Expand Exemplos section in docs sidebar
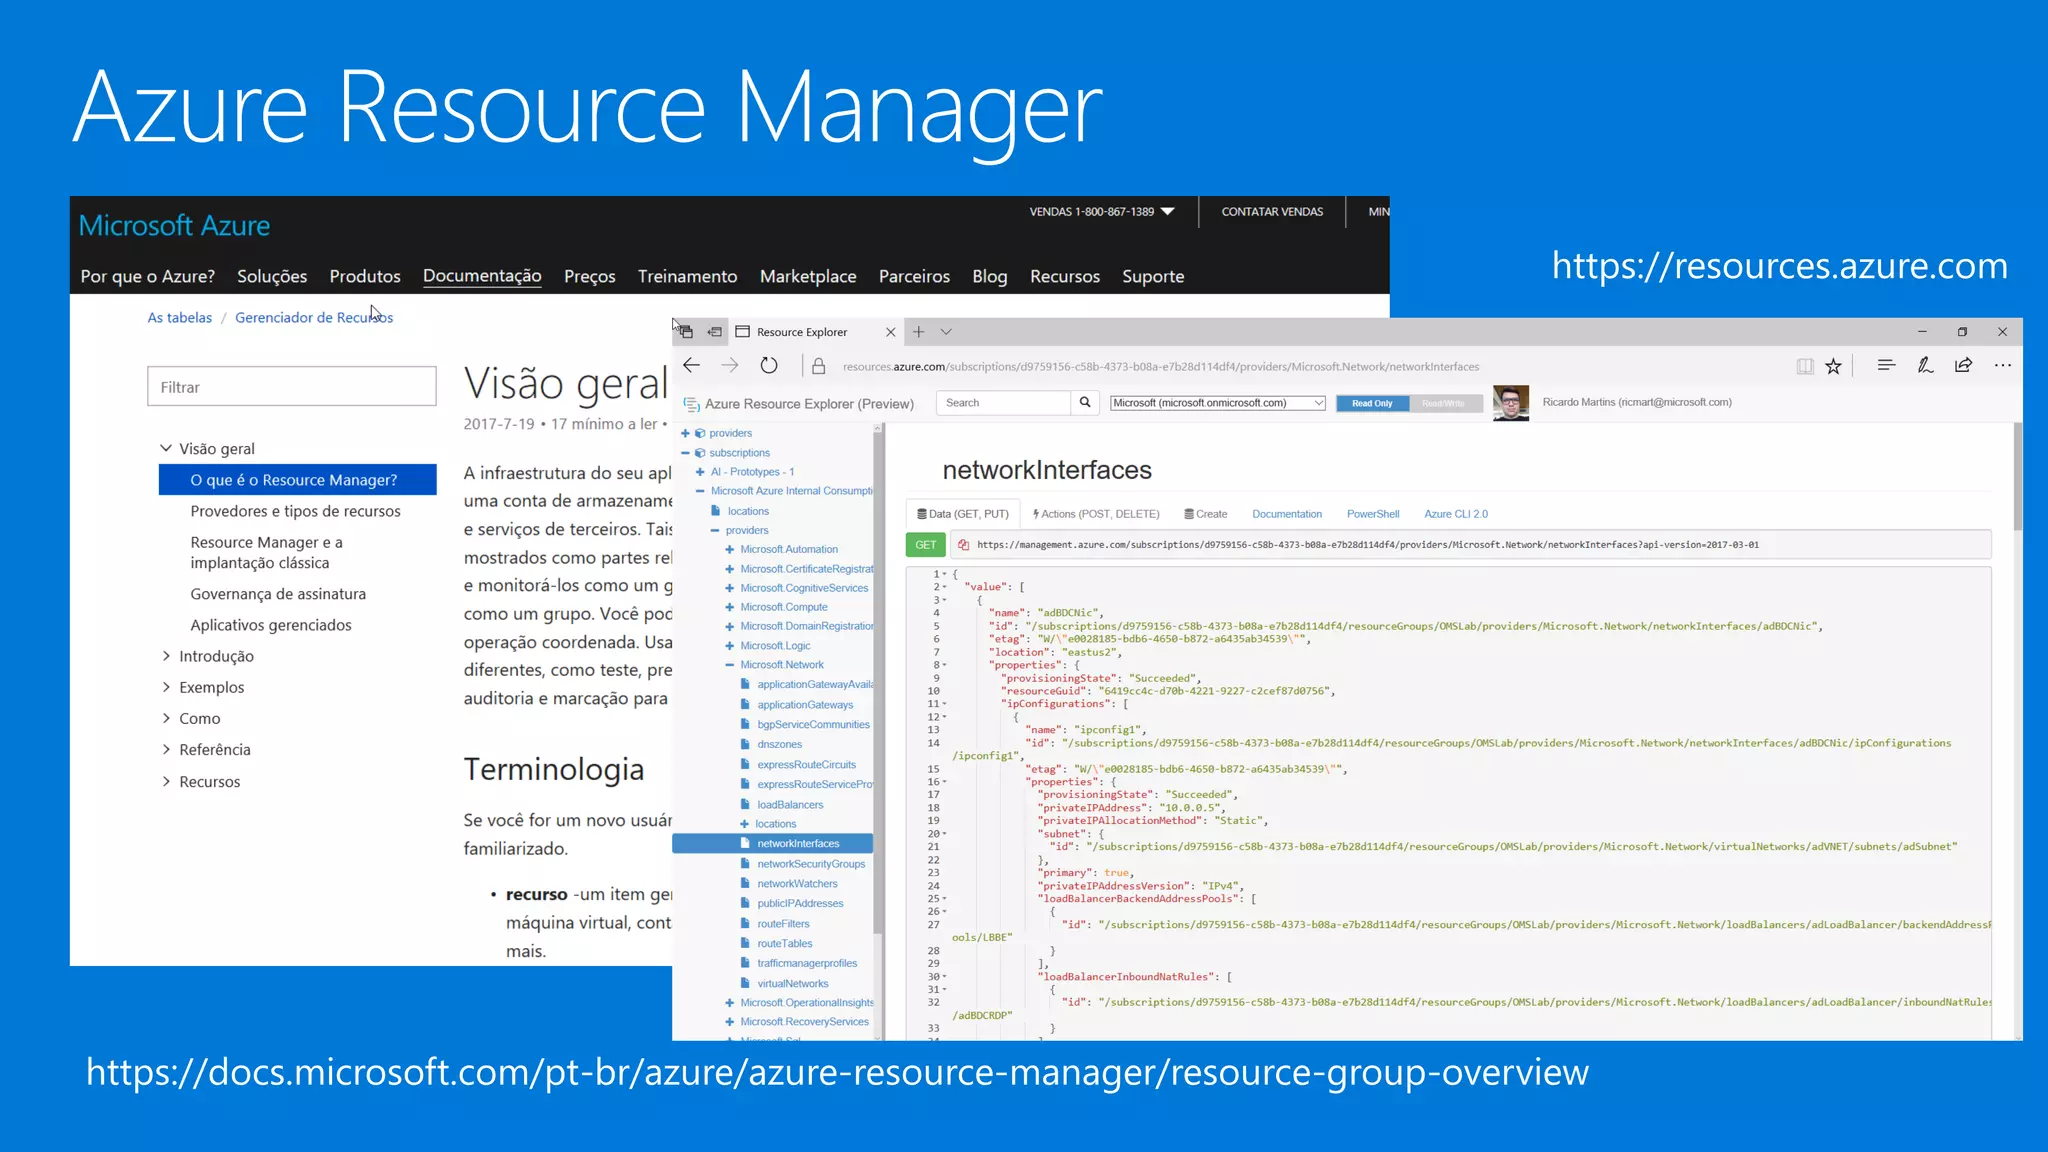The image size is (2048, 1152). click(166, 687)
